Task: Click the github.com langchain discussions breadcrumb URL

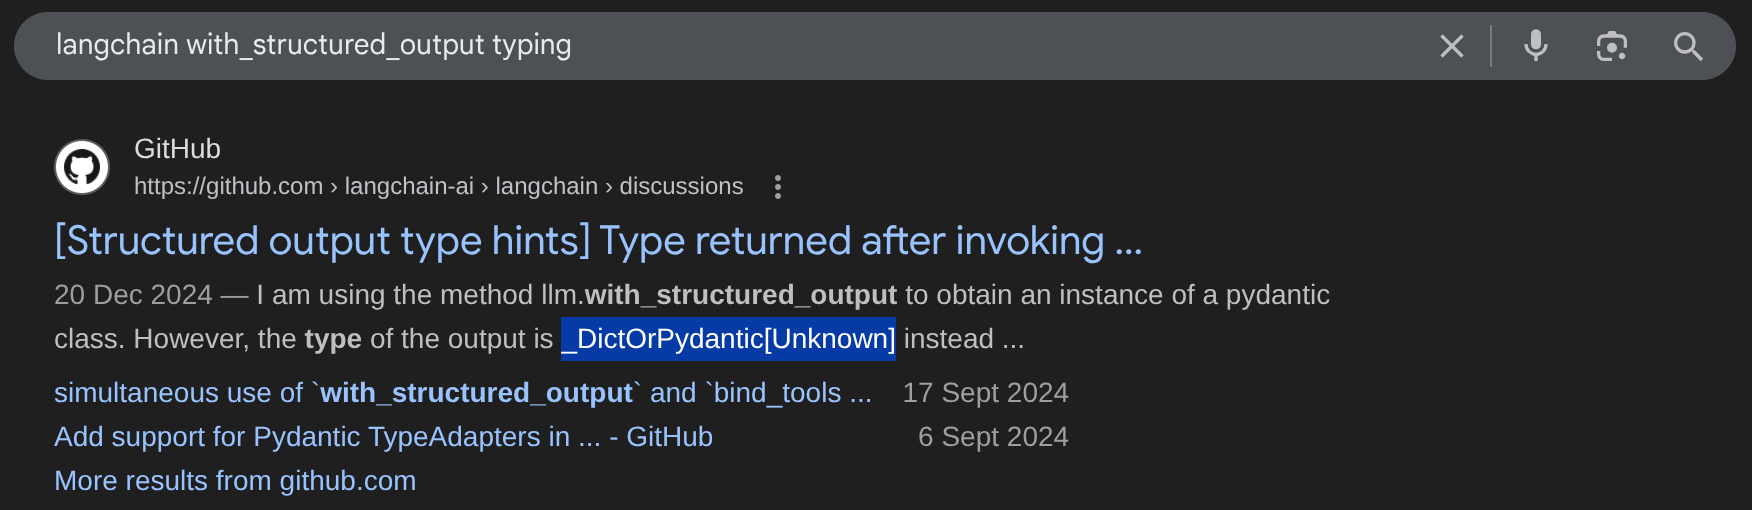Action: pos(438,187)
